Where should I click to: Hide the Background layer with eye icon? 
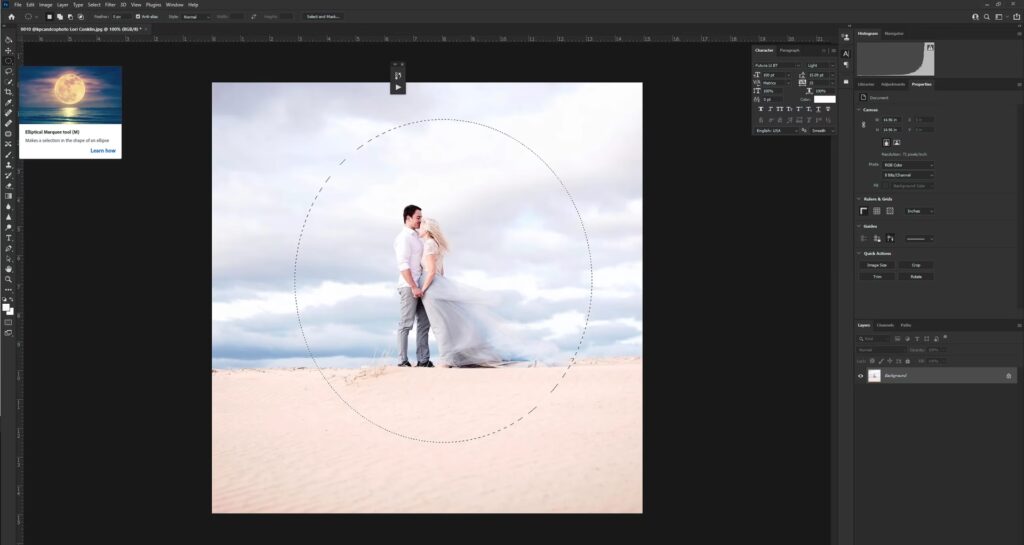tap(861, 376)
